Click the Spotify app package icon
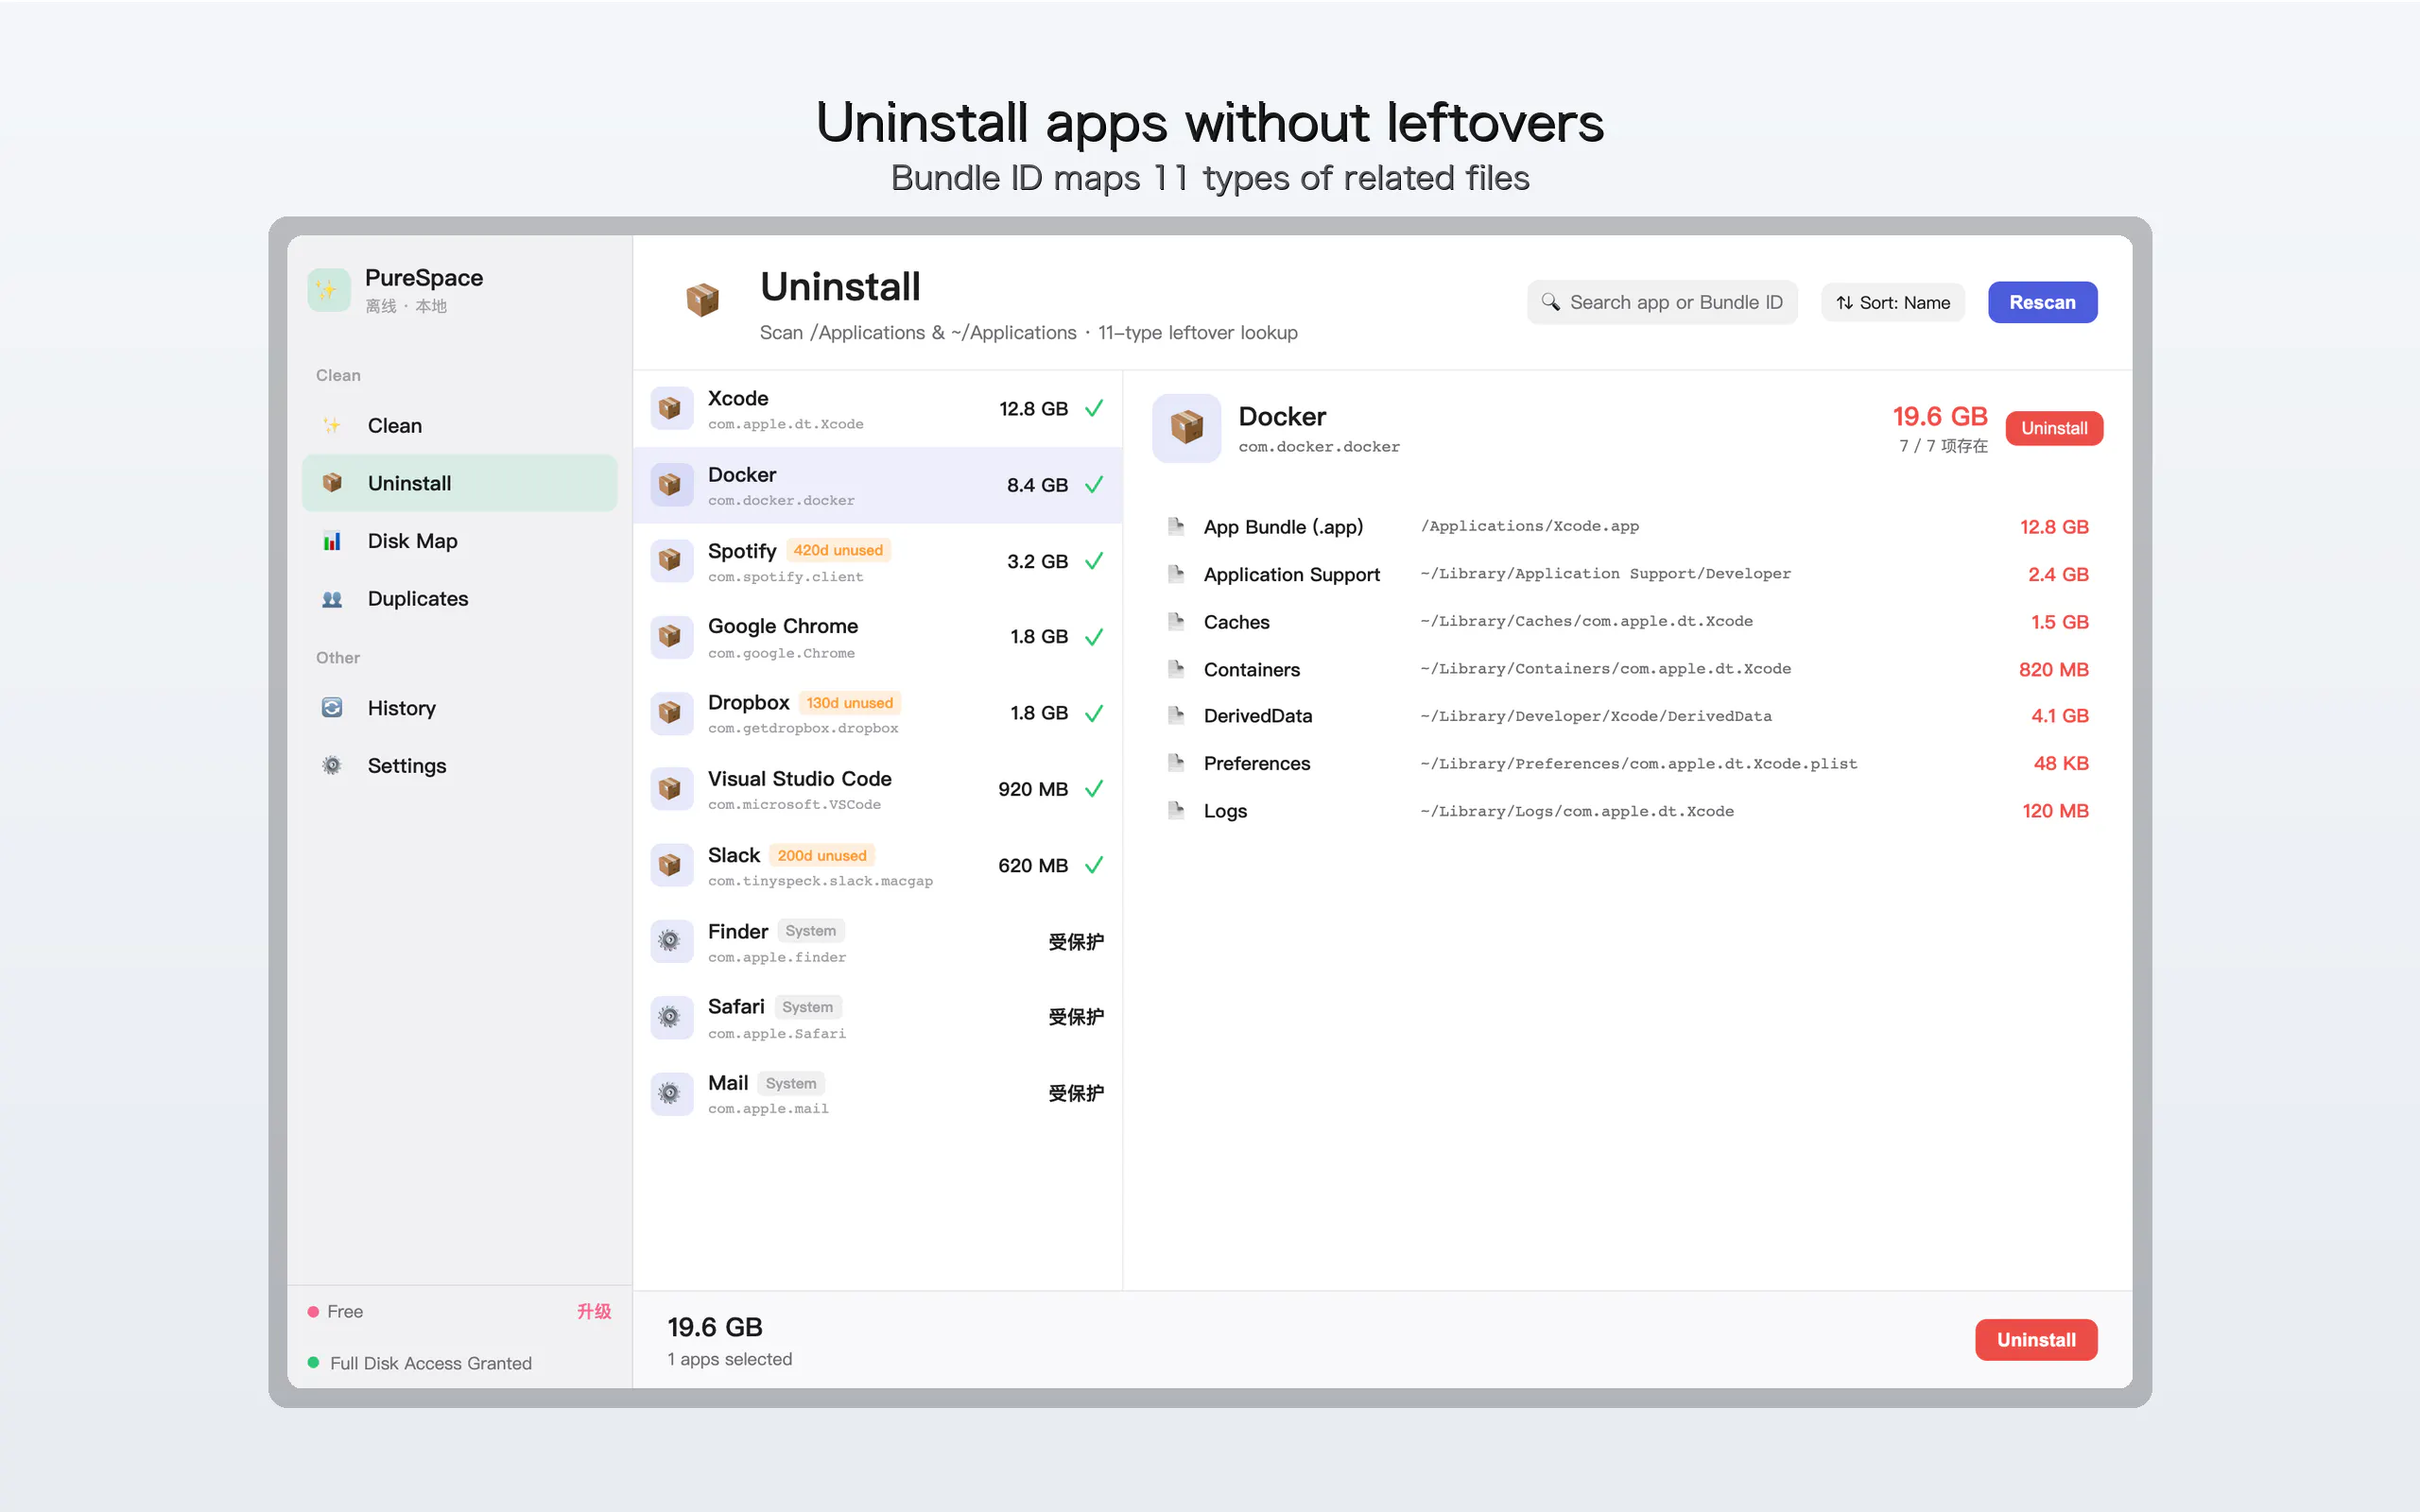 (671, 561)
